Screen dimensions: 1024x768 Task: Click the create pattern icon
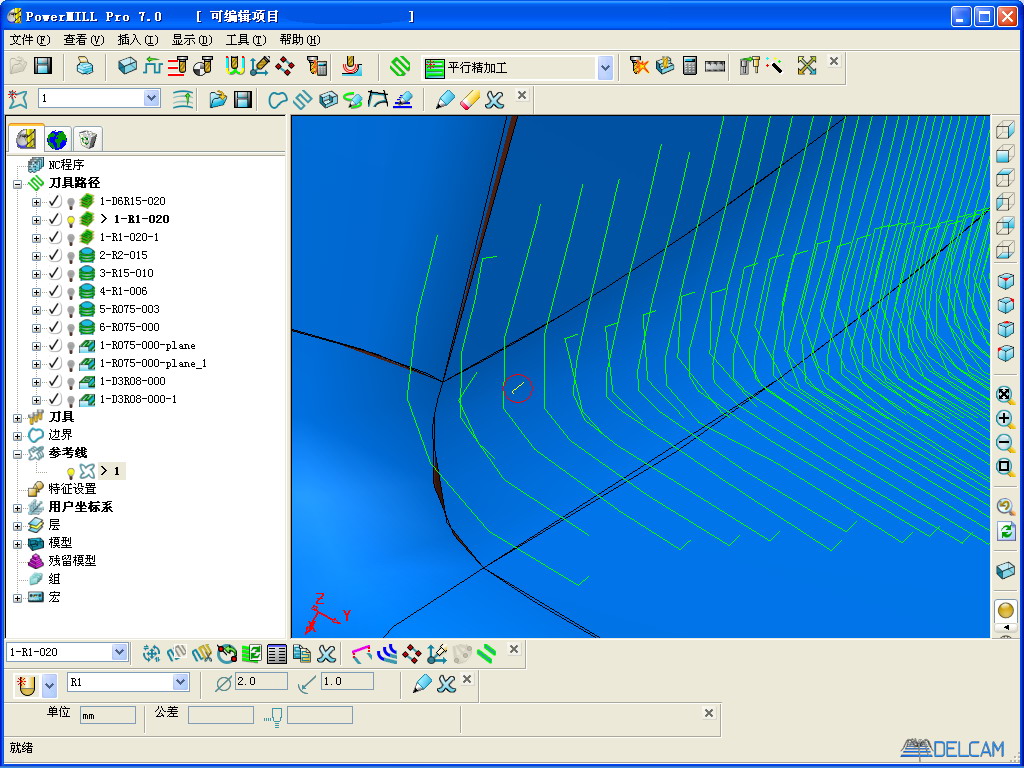click(x=18, y=99)
